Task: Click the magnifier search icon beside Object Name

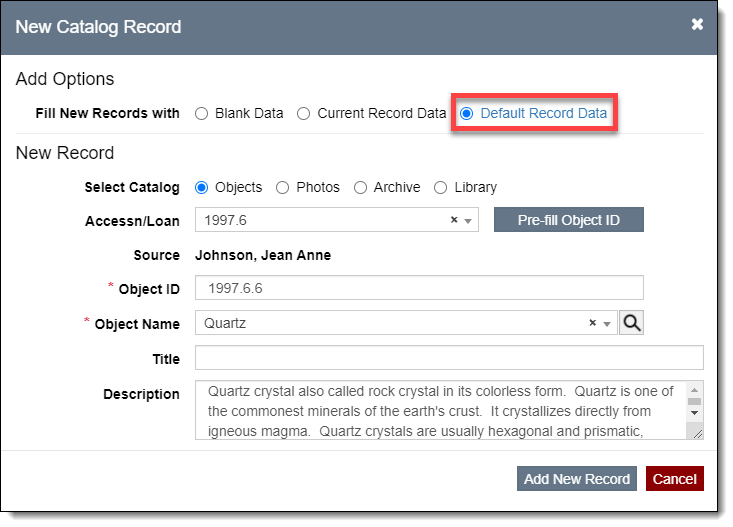Action: pyautogui.click(x=631, y=323)
